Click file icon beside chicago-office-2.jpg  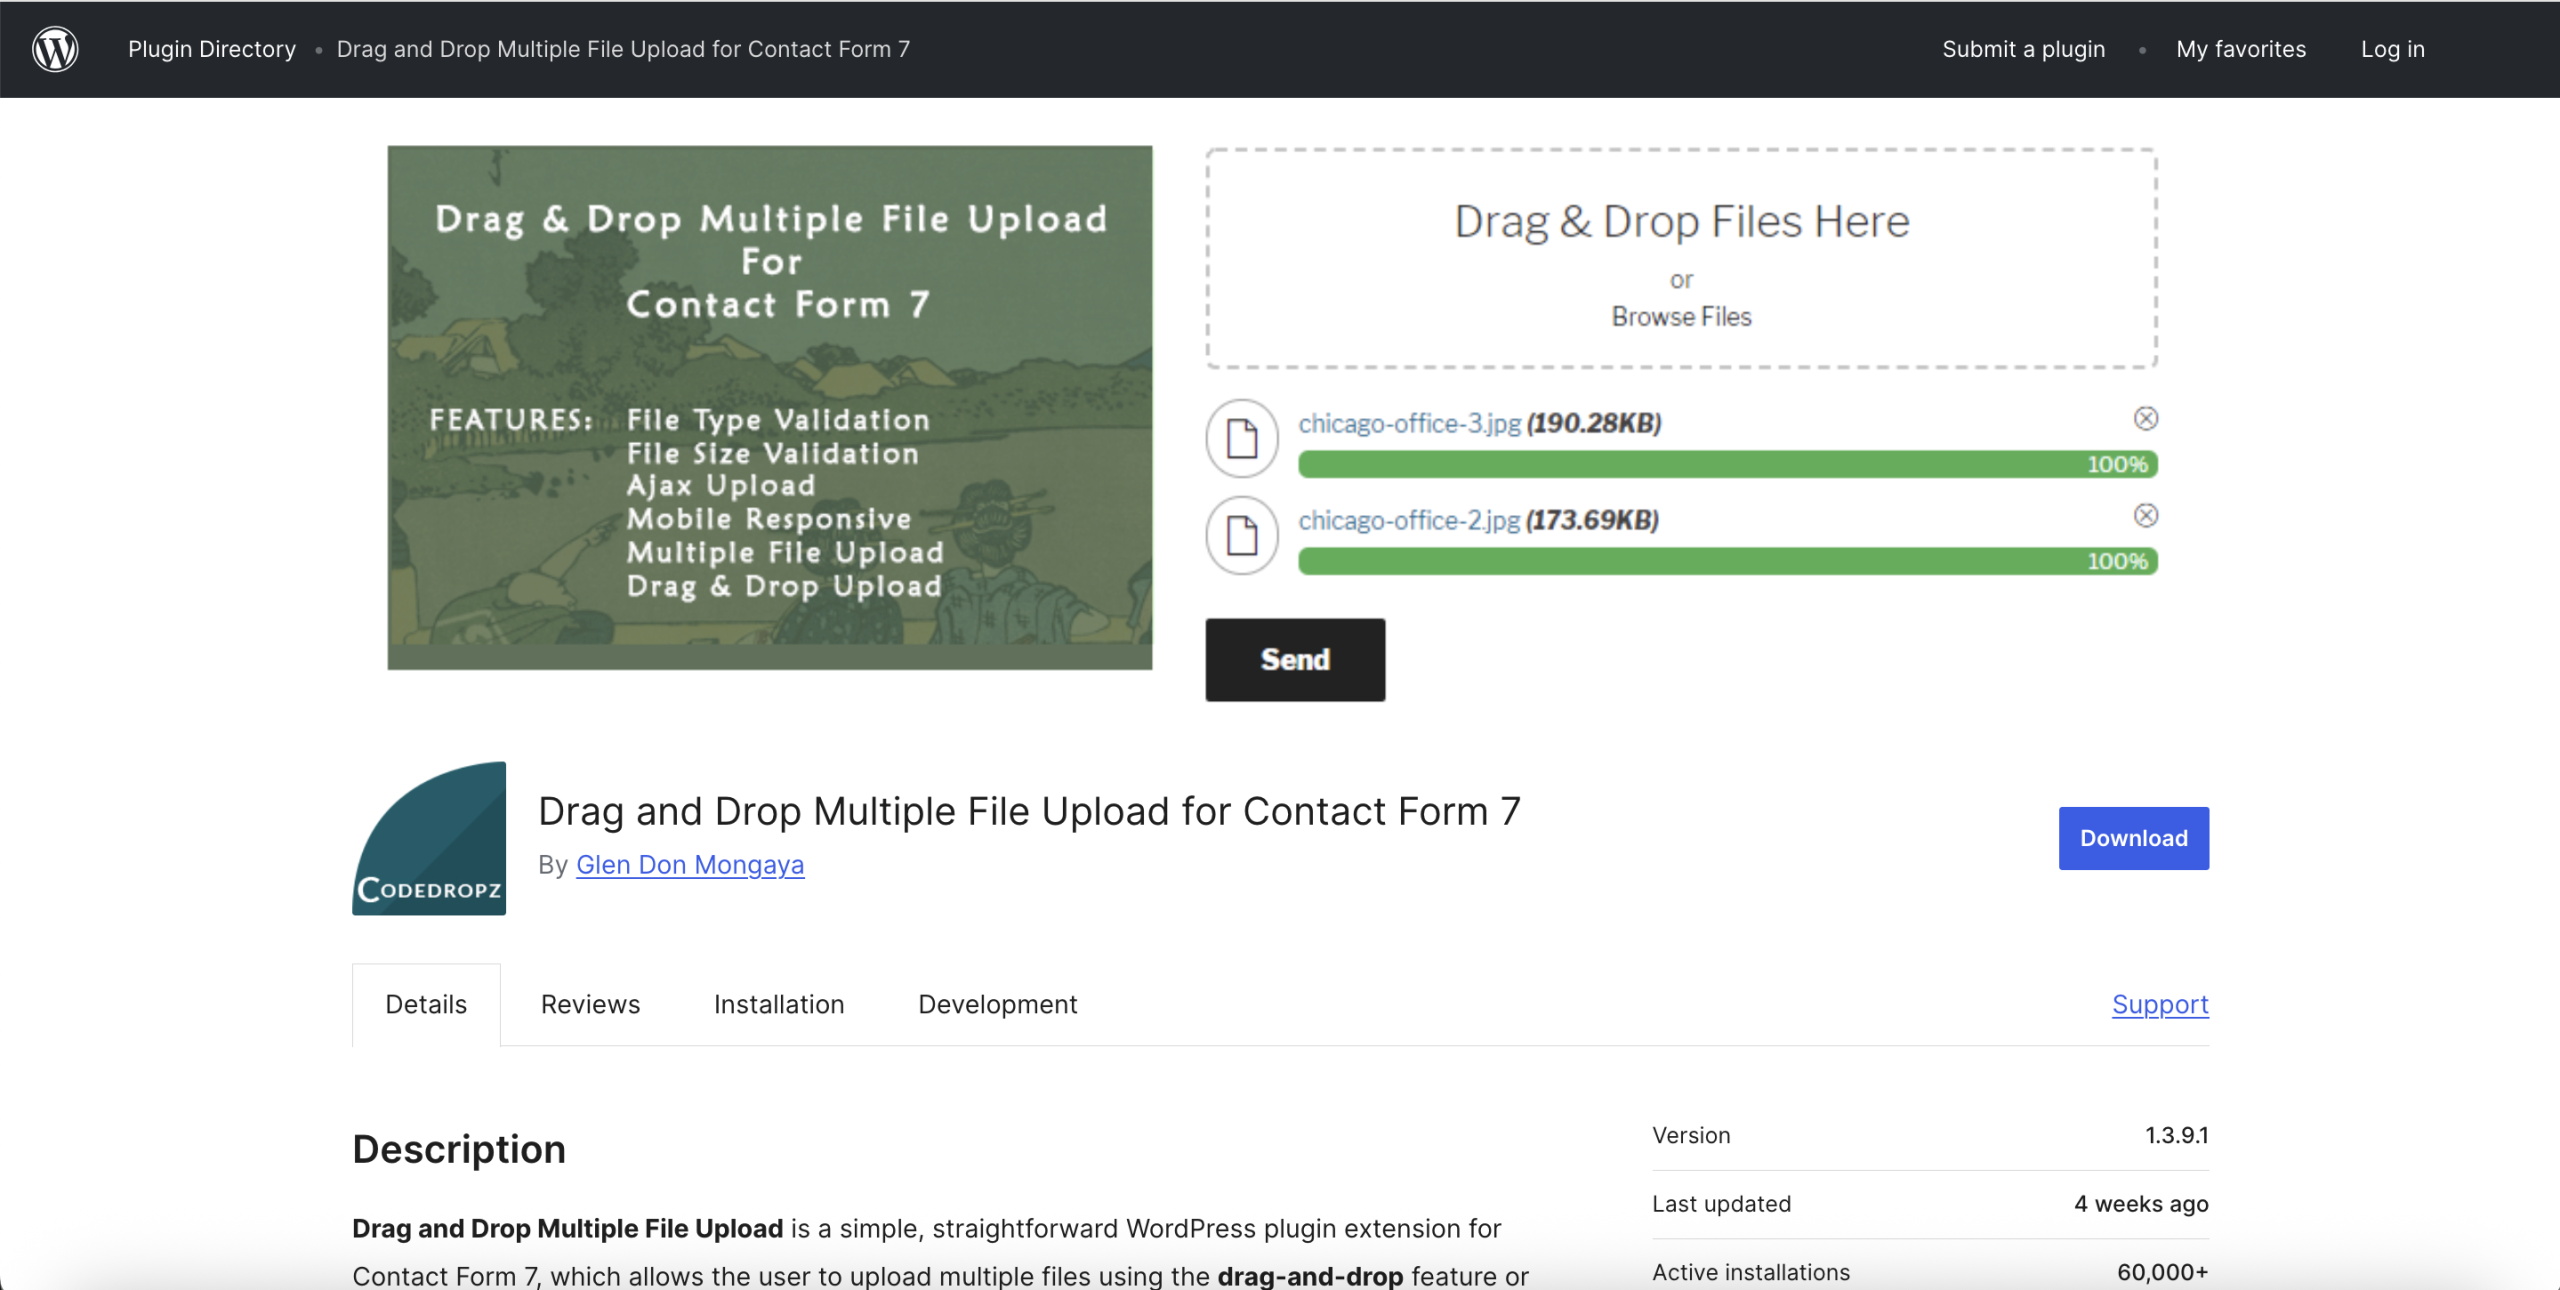pyautogui.click(x=1242, y=535)
